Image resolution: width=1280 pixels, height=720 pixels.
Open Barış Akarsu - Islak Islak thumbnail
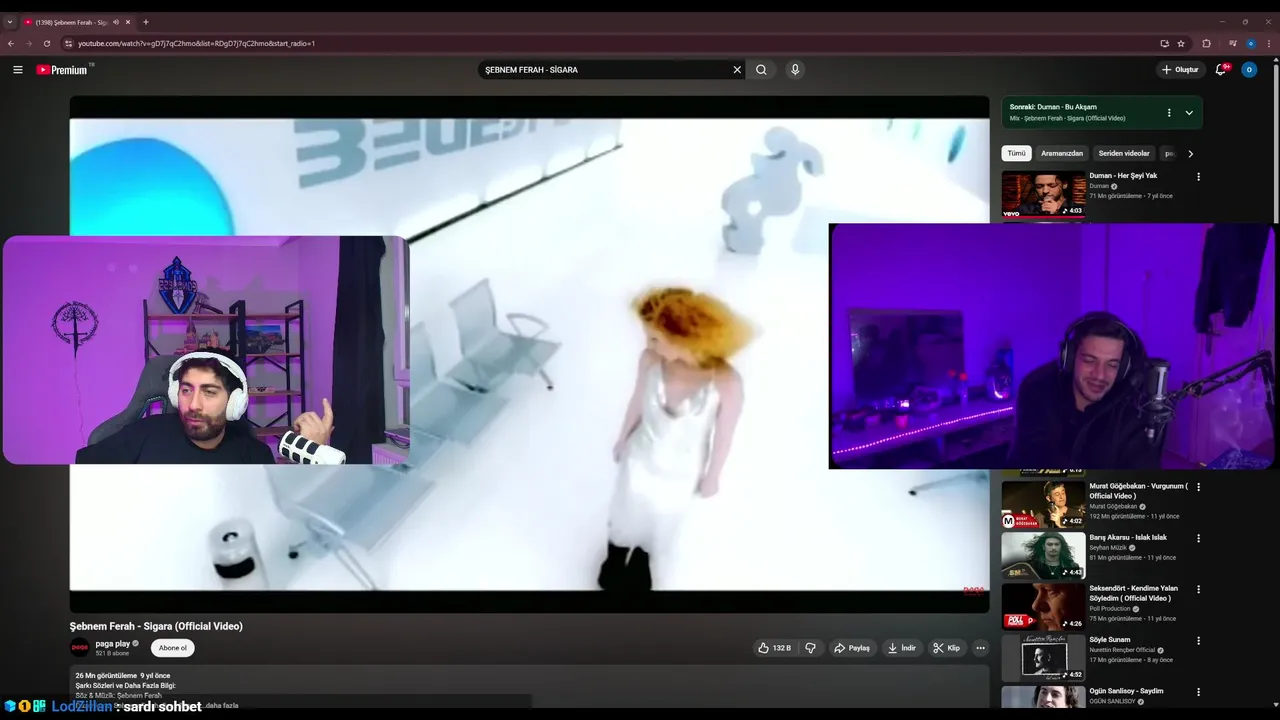click(x=1044, y=555)
